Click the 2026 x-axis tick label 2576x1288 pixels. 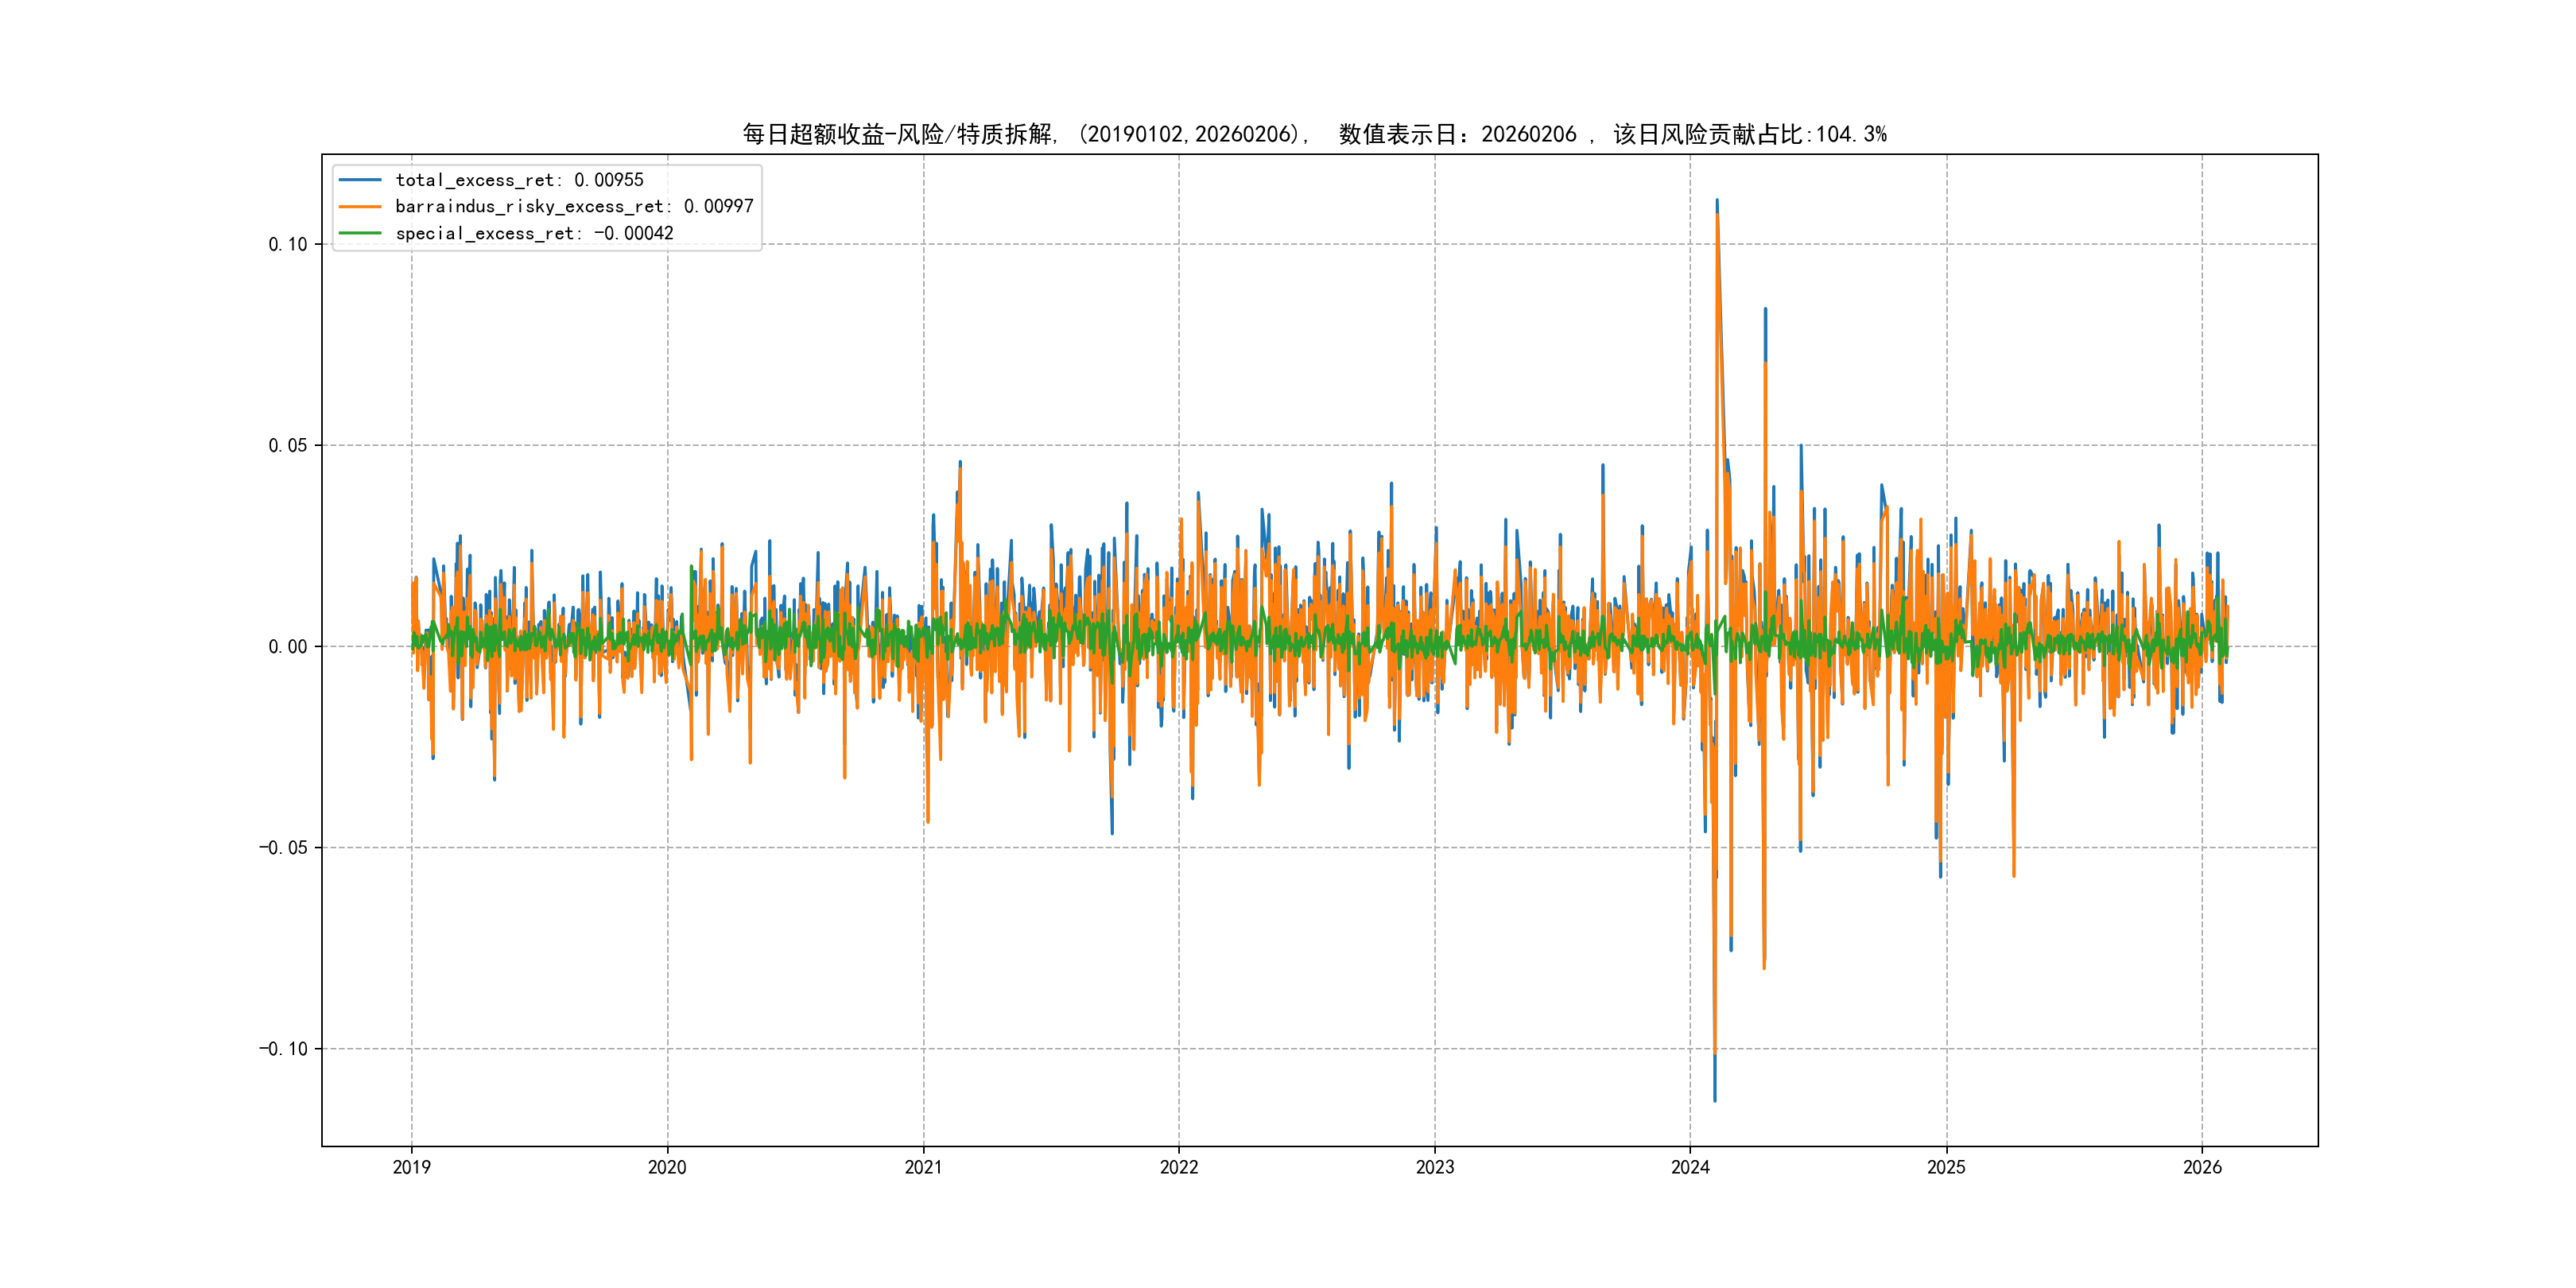click(x=2202, y=1167)
